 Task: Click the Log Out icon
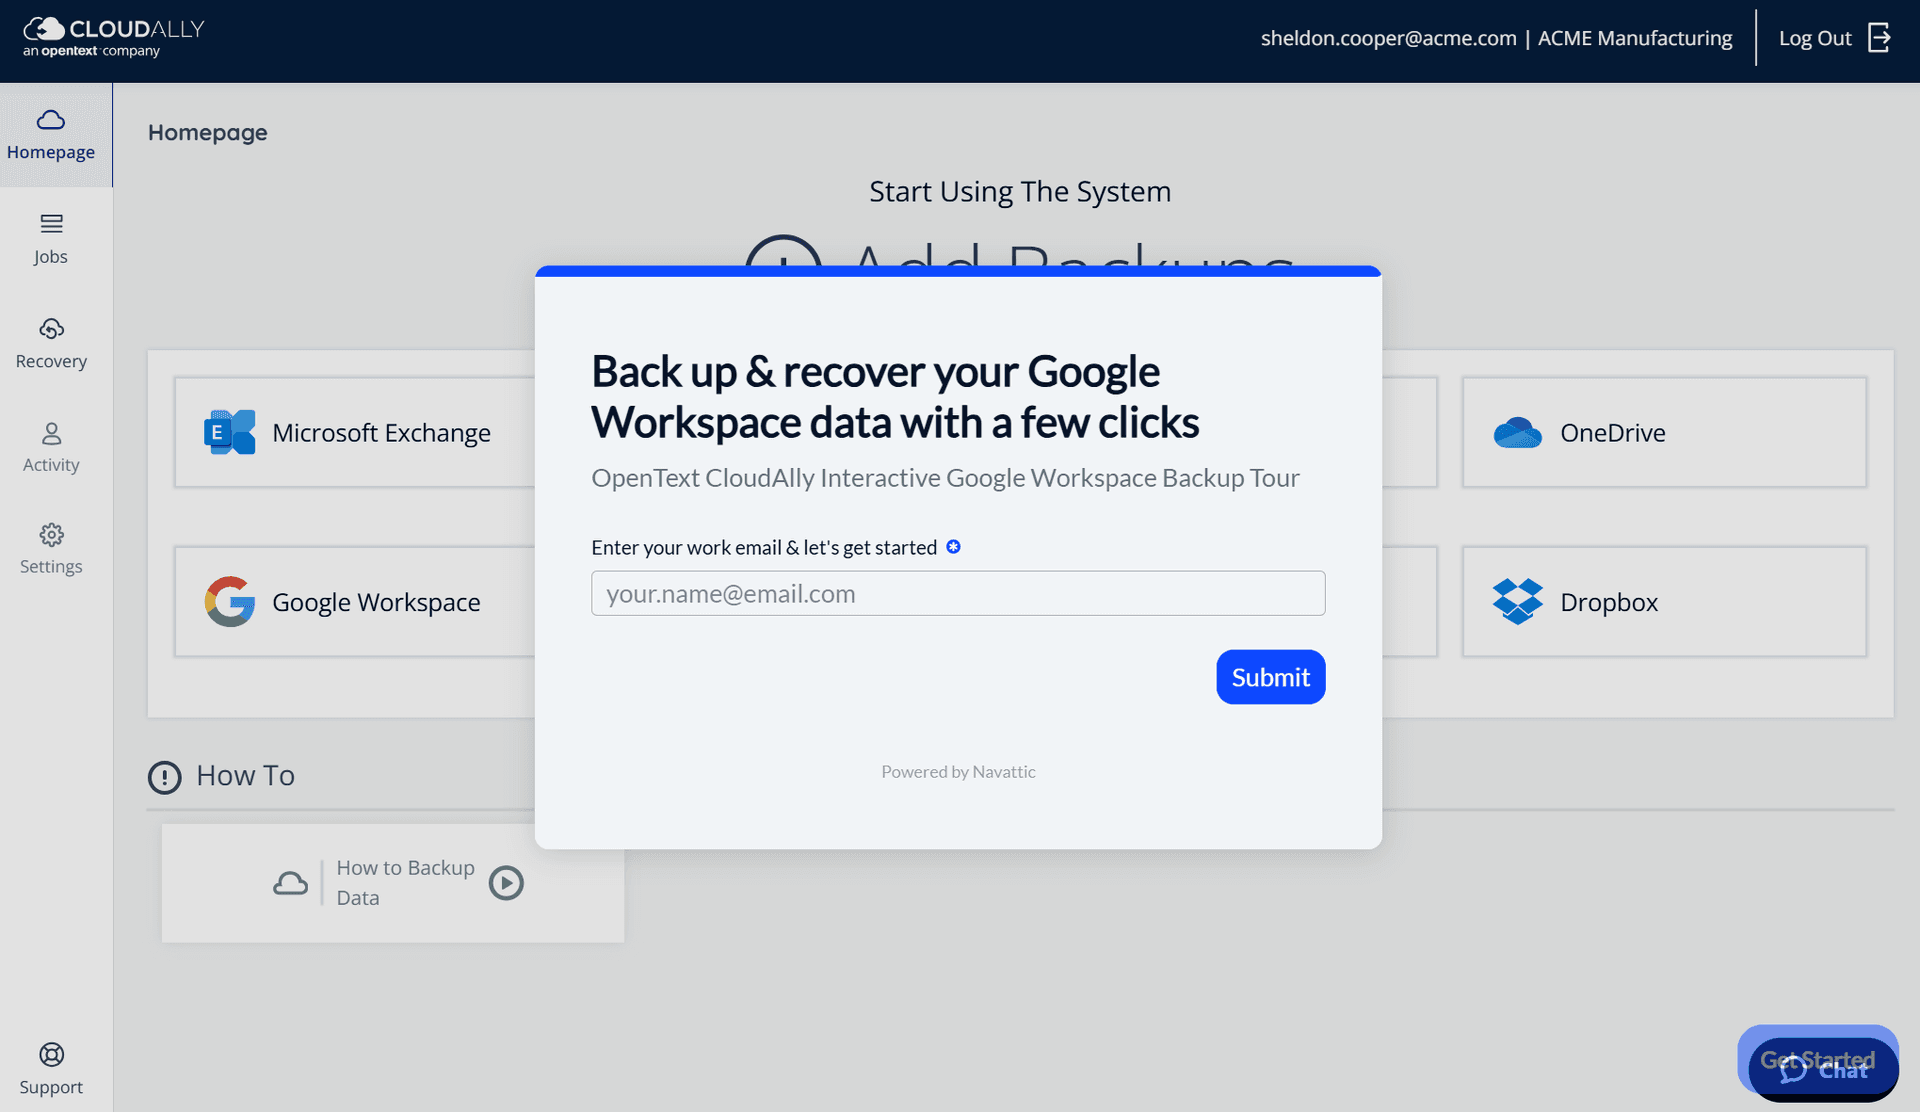1879,37
